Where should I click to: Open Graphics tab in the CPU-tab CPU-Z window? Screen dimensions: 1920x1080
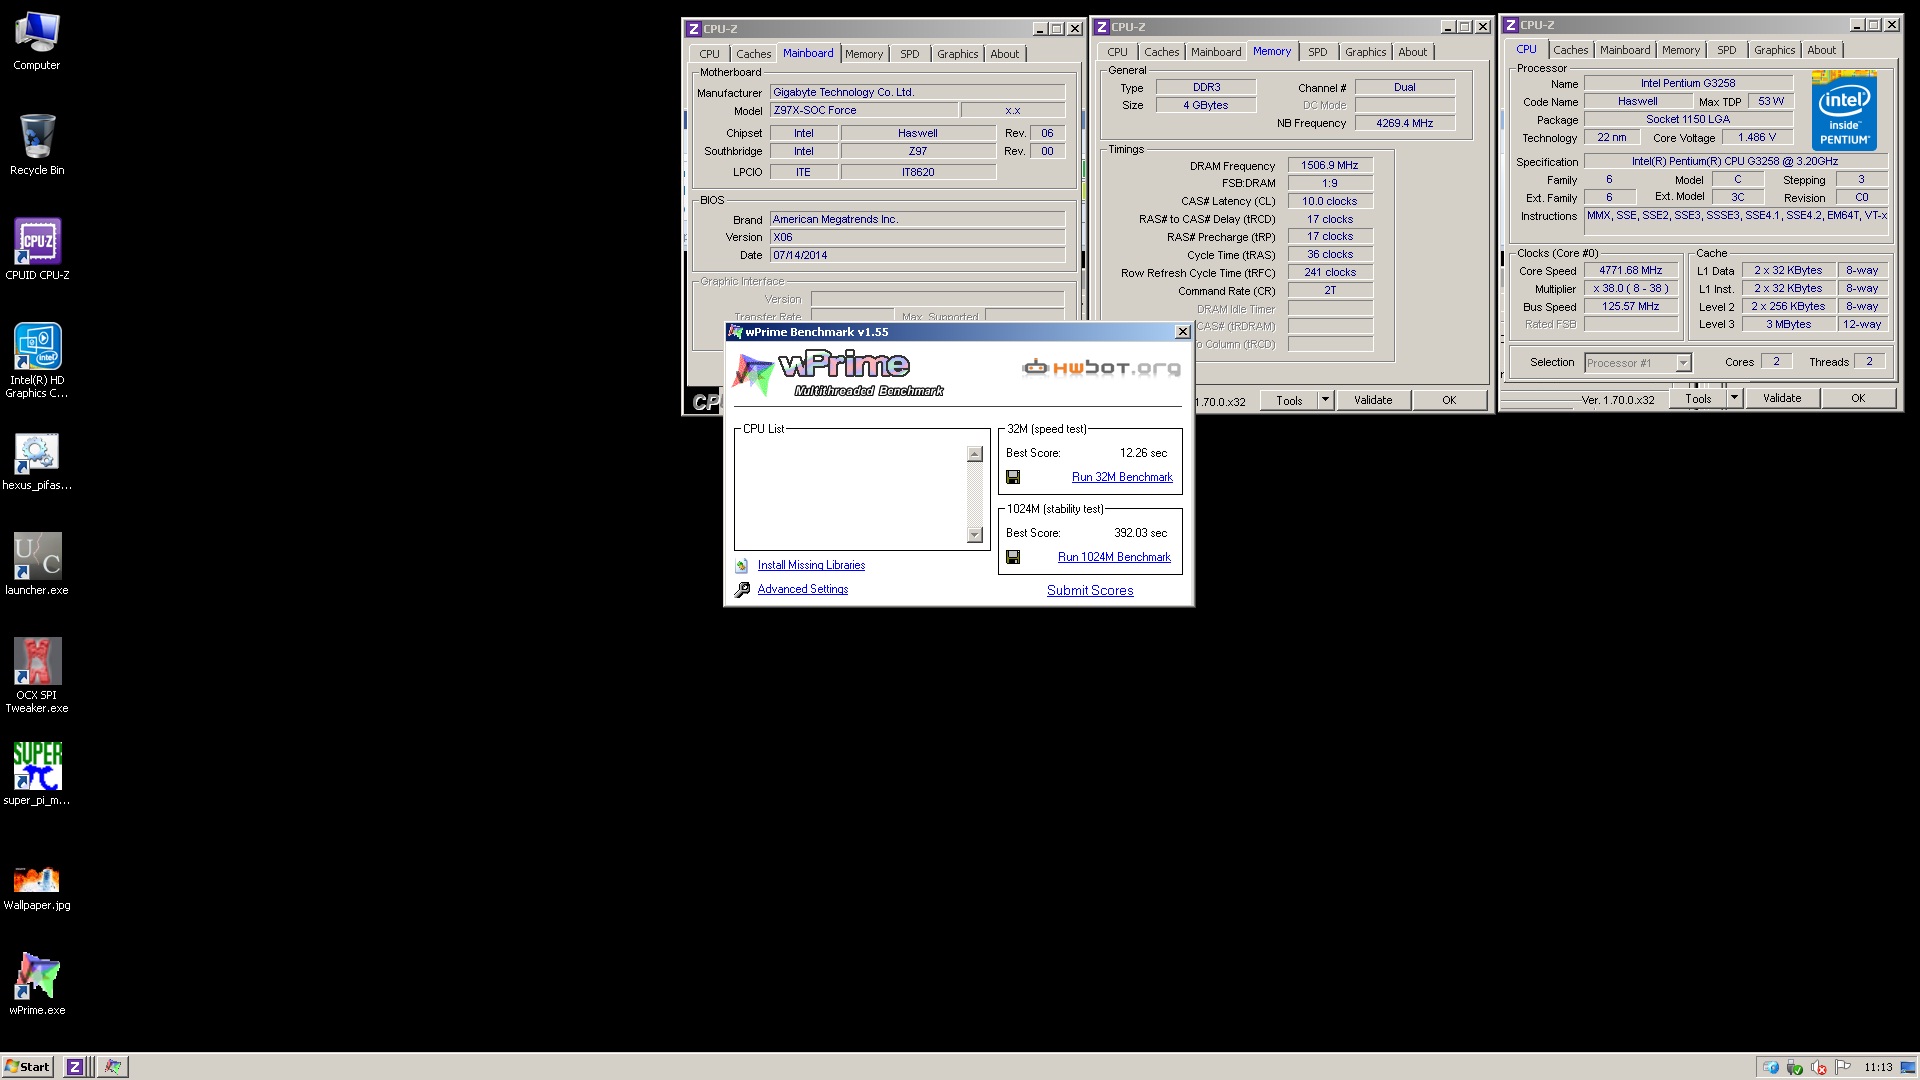click(1774, 50)
